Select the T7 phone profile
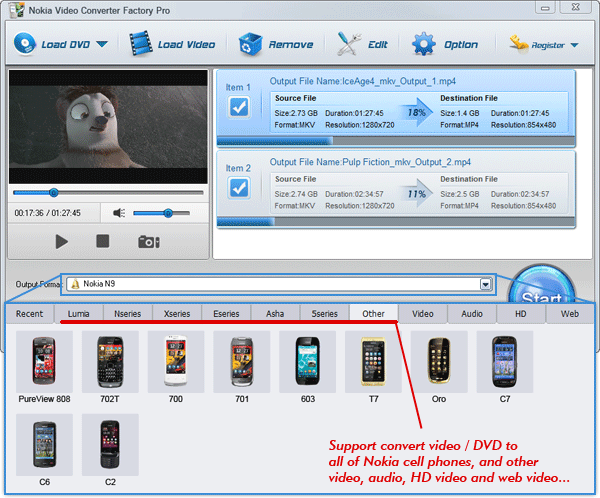 373,362
